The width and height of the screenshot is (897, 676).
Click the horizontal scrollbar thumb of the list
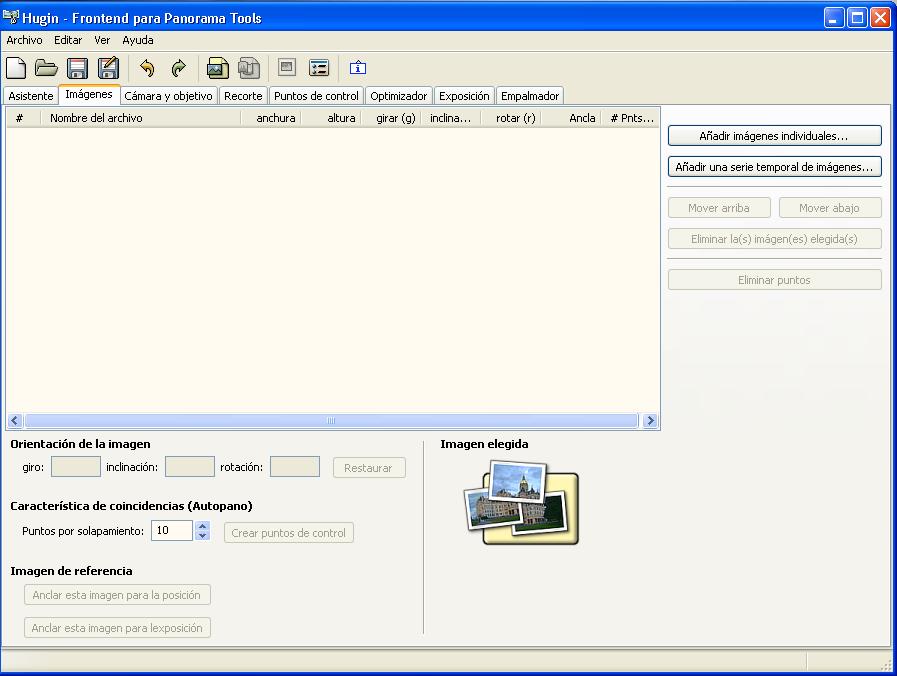(x=331, y=421)
